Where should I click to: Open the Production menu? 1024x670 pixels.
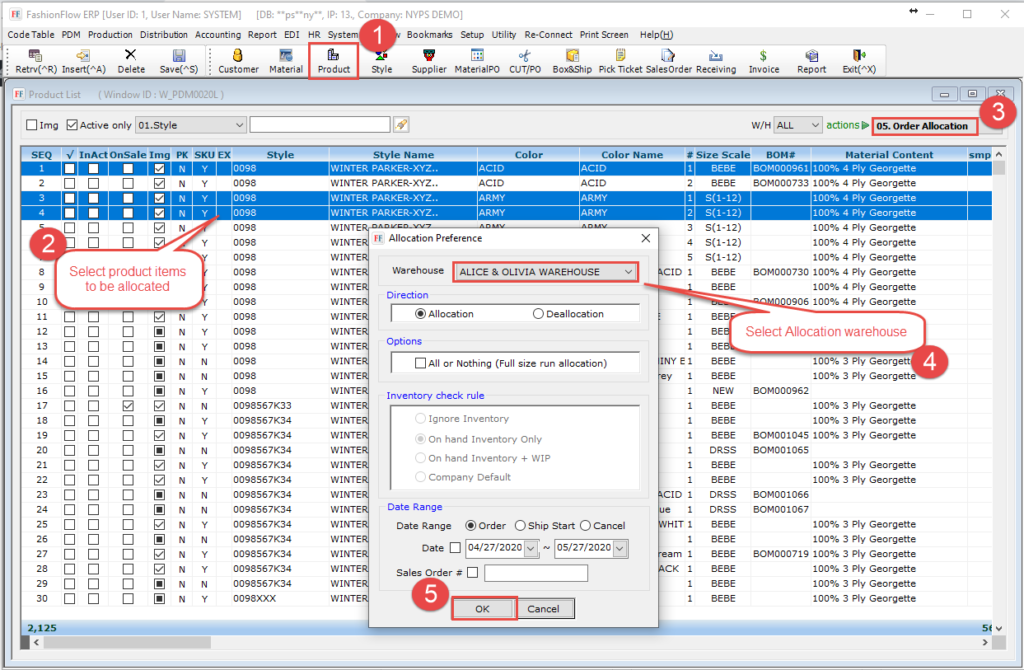(x=110, y=34)
